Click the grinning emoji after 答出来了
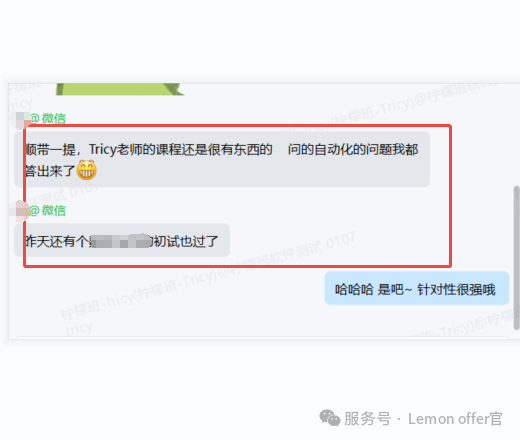 point(87,170)
